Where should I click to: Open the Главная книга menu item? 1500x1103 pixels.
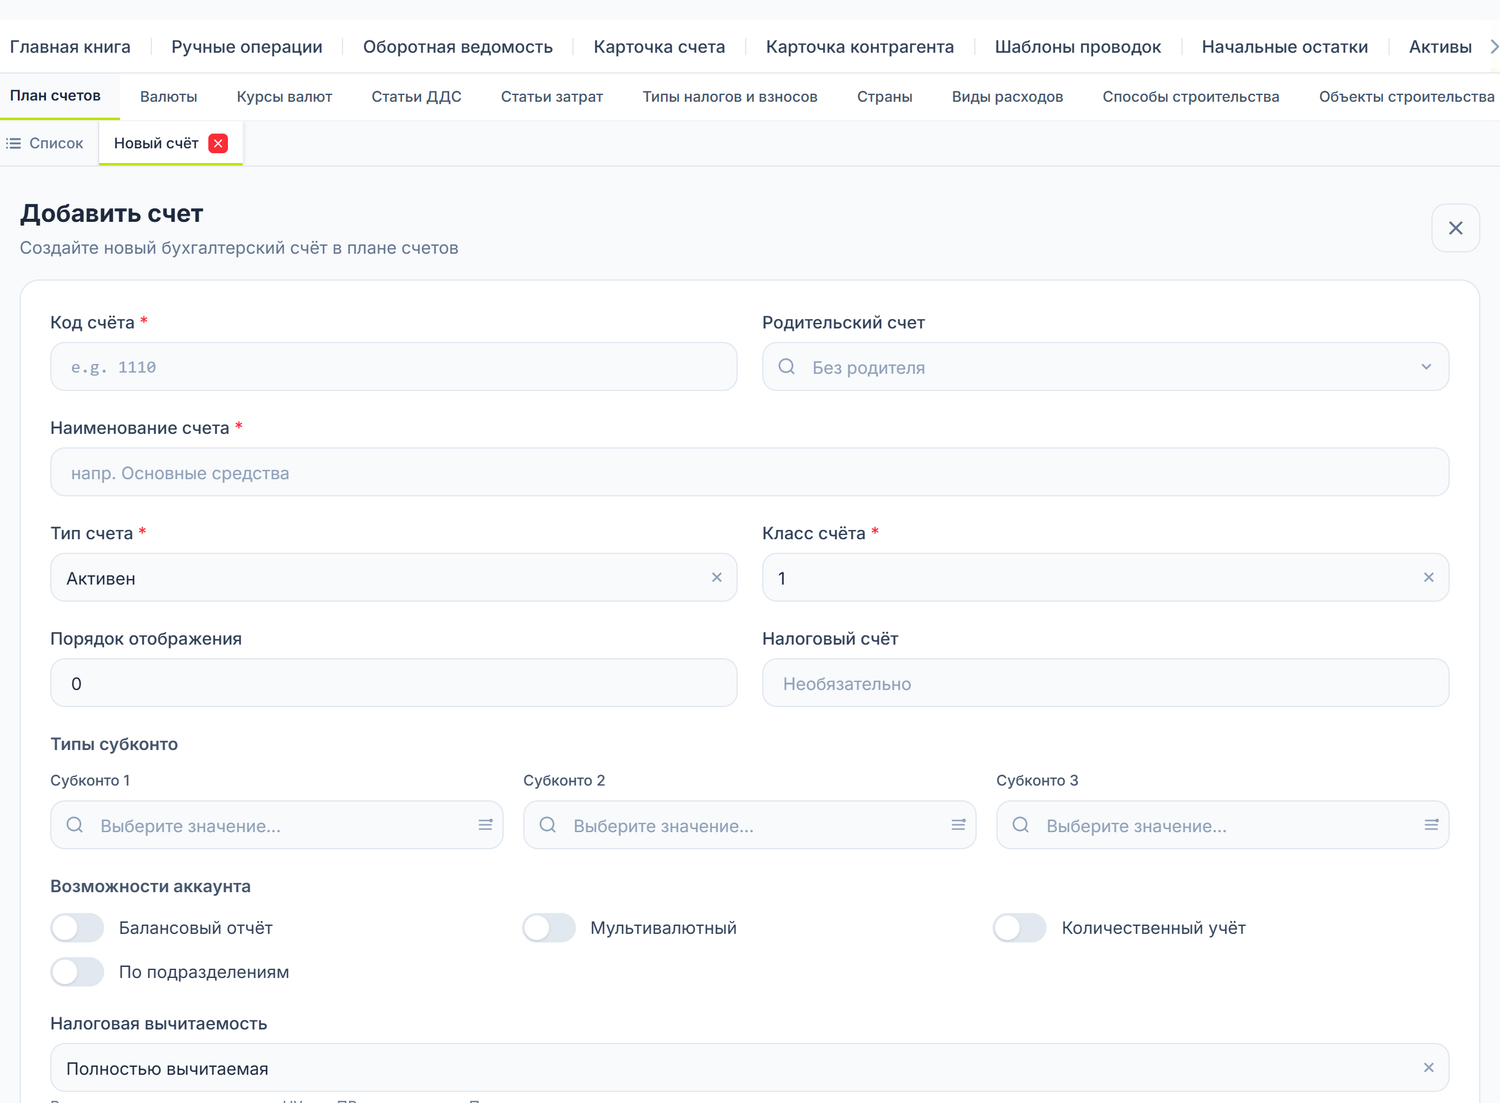[x=70, y=47]
